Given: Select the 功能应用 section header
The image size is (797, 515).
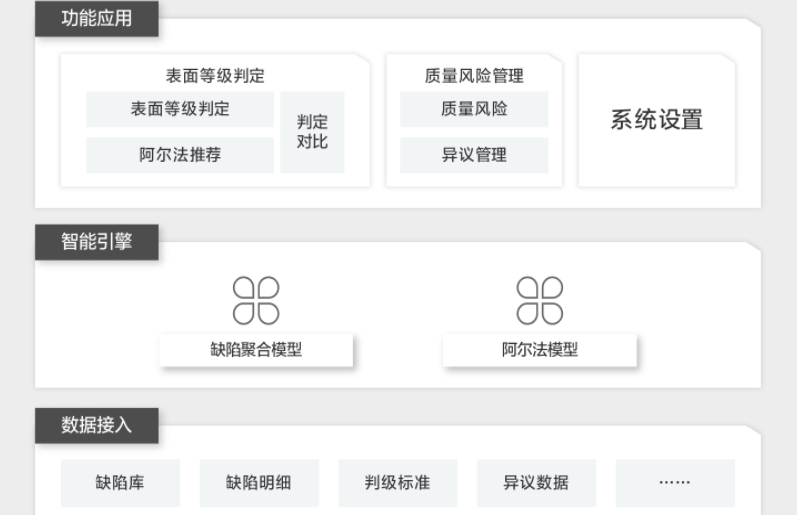Looking at the screenshot, I should pos(97,18).
